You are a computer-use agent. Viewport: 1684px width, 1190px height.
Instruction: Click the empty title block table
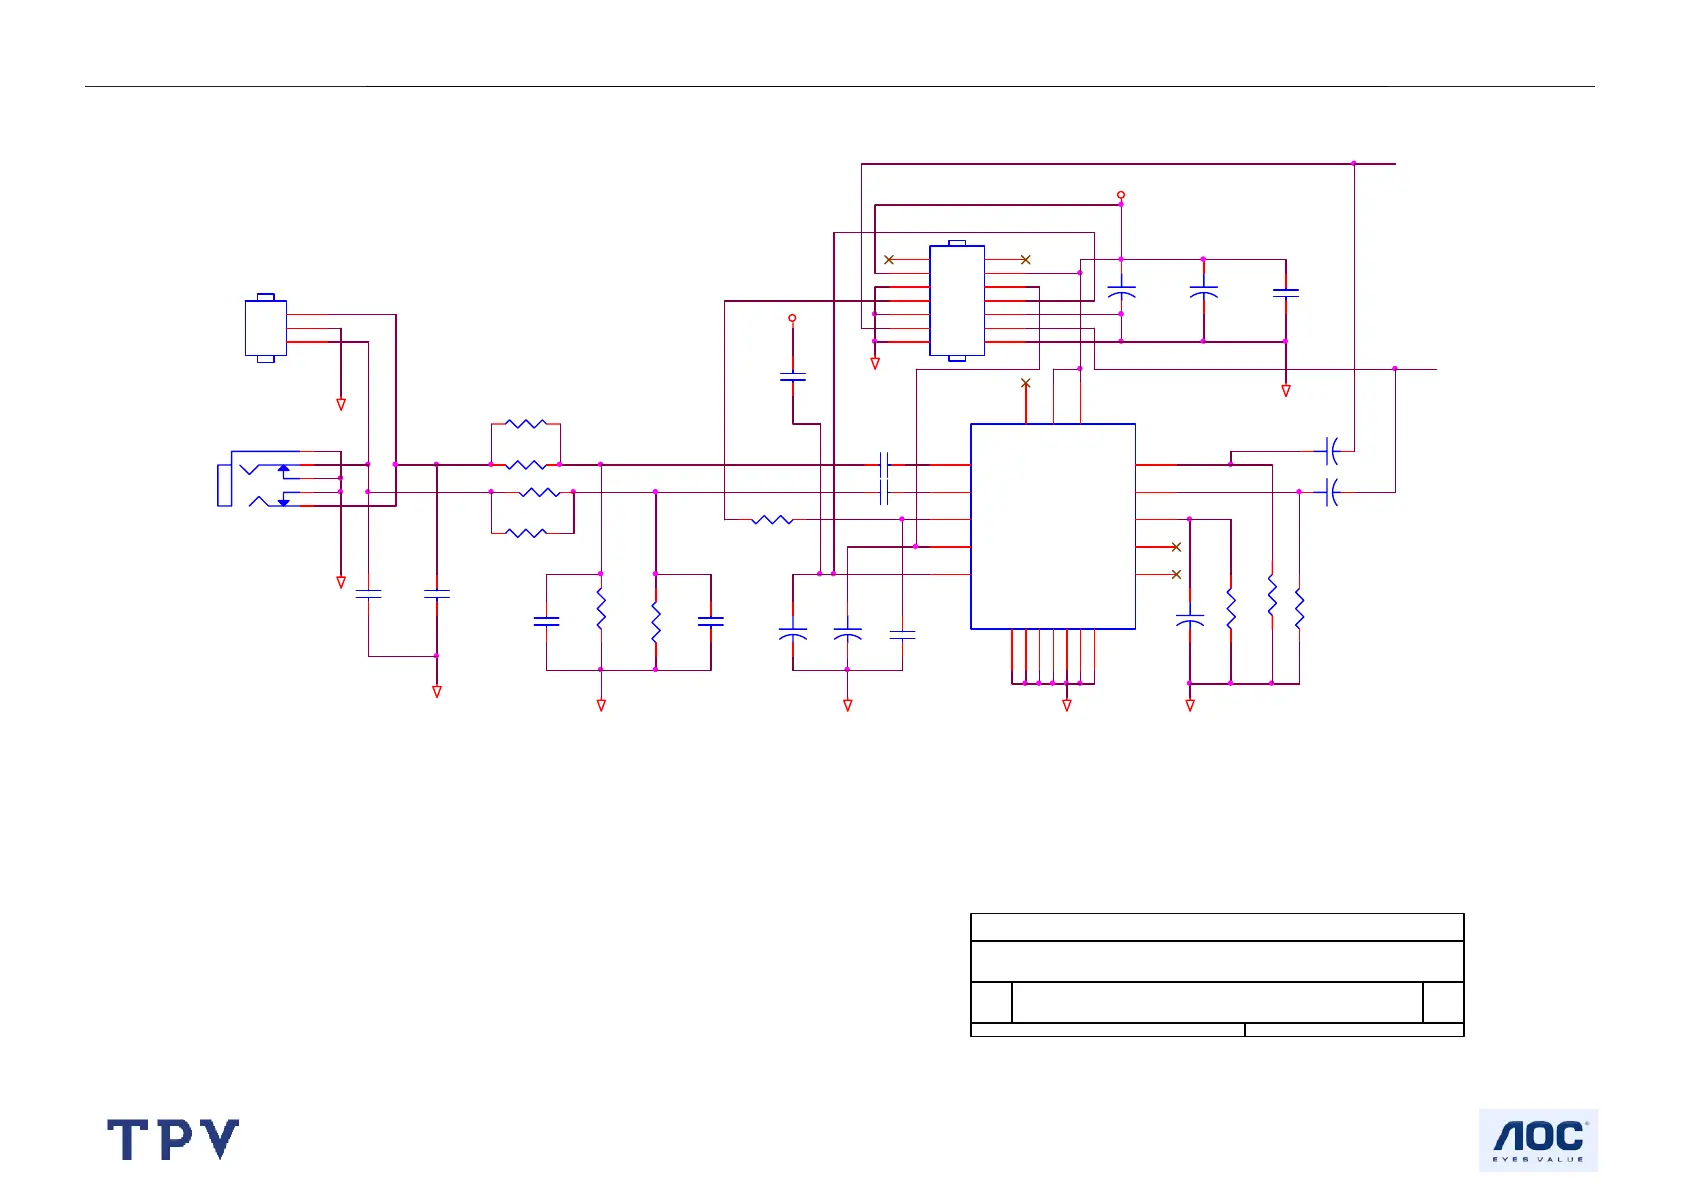[1217, 975]
